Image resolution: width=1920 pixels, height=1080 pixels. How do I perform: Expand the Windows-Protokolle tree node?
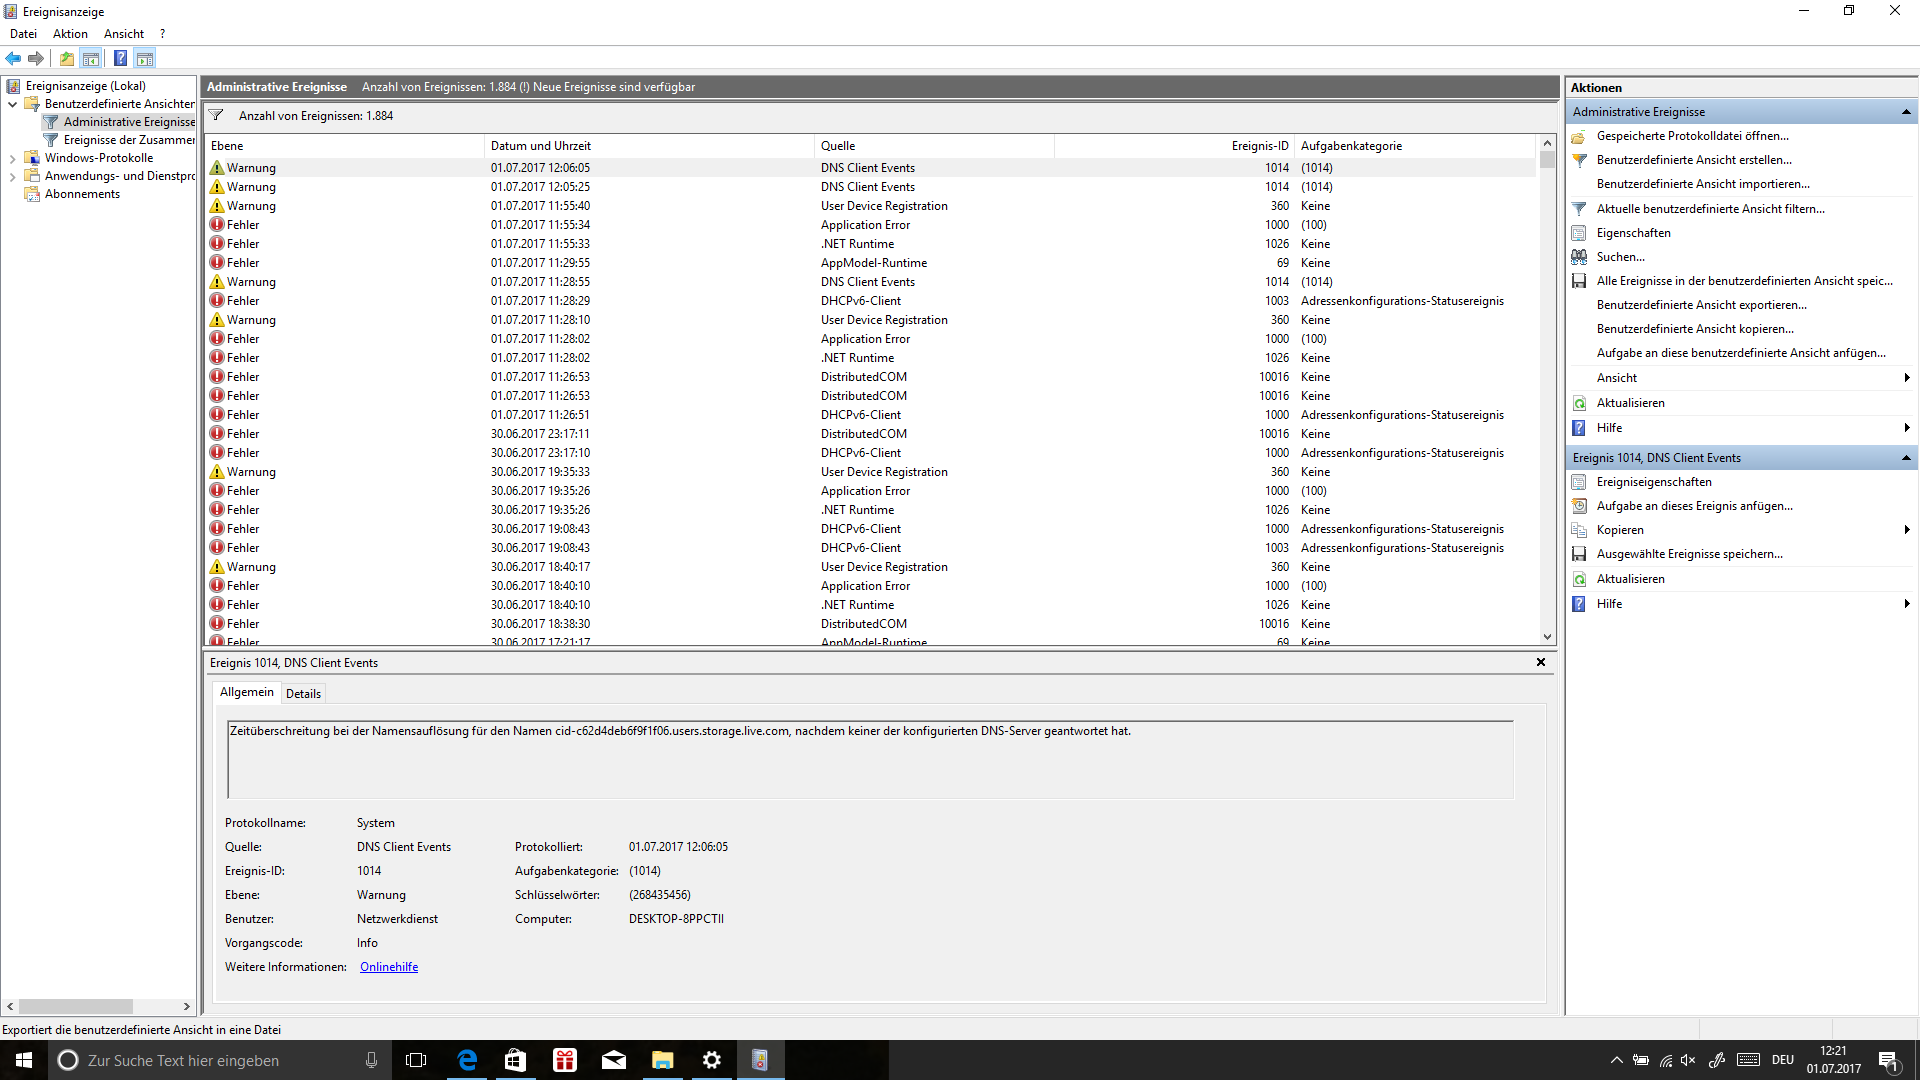12,158
